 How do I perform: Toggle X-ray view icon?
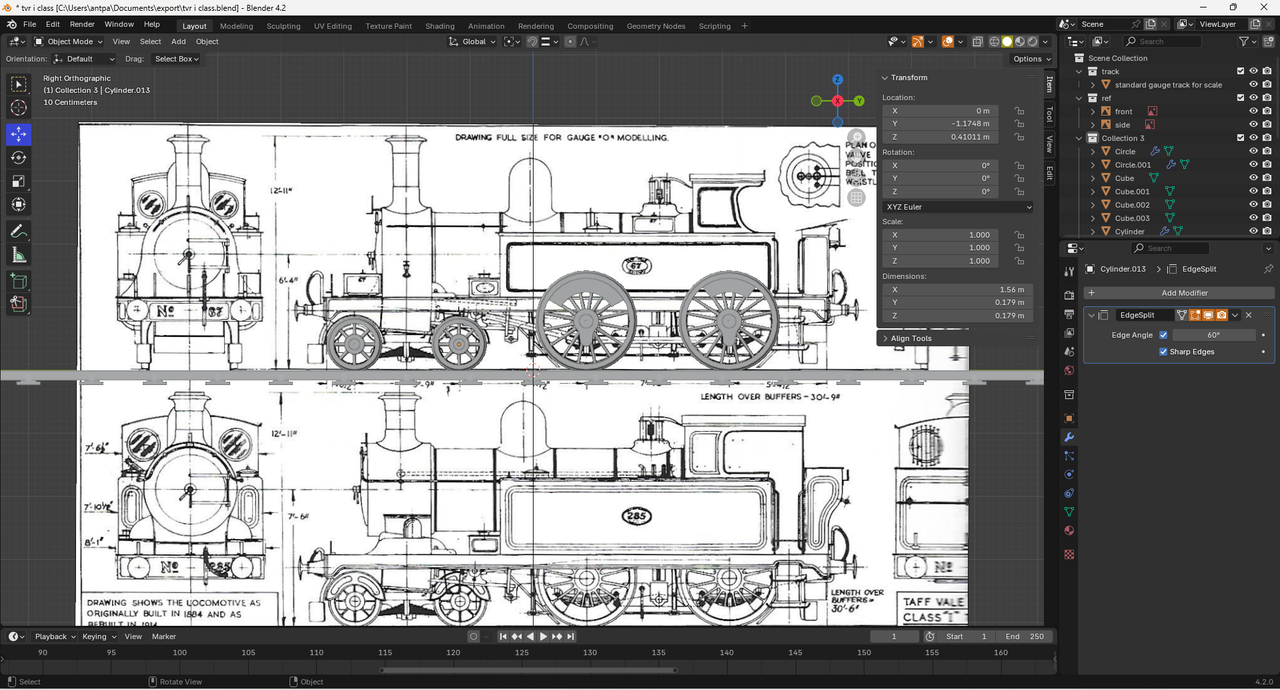[977, 42]
